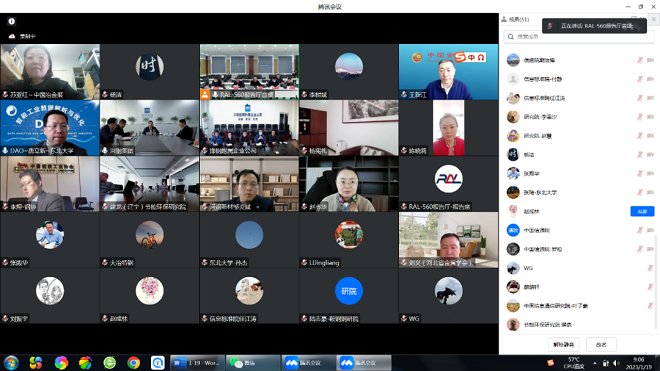Open the Windows Start menu
Viewport: 660px width, 371px height.
[11, 363]
